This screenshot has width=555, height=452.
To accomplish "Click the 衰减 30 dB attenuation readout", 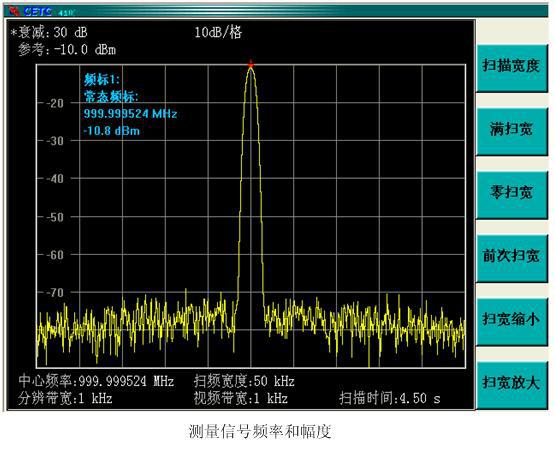I will pyautogui.click(x=49, y=33).
